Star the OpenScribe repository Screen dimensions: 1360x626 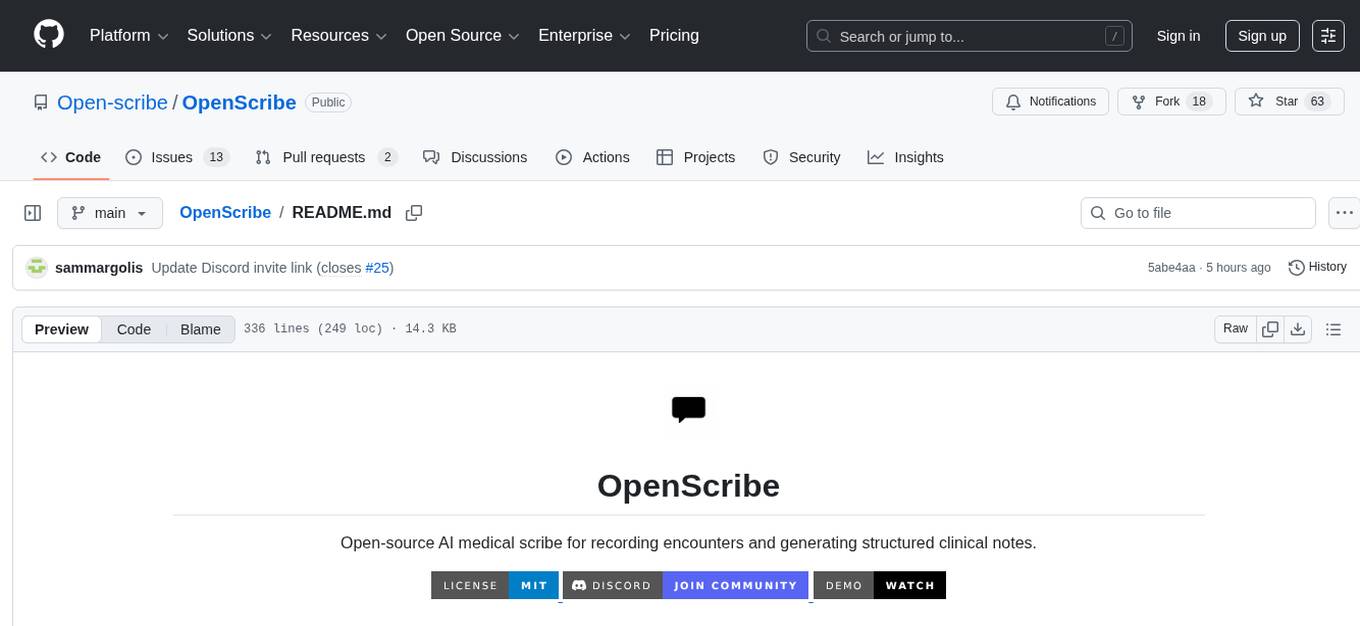(1288, 101)
